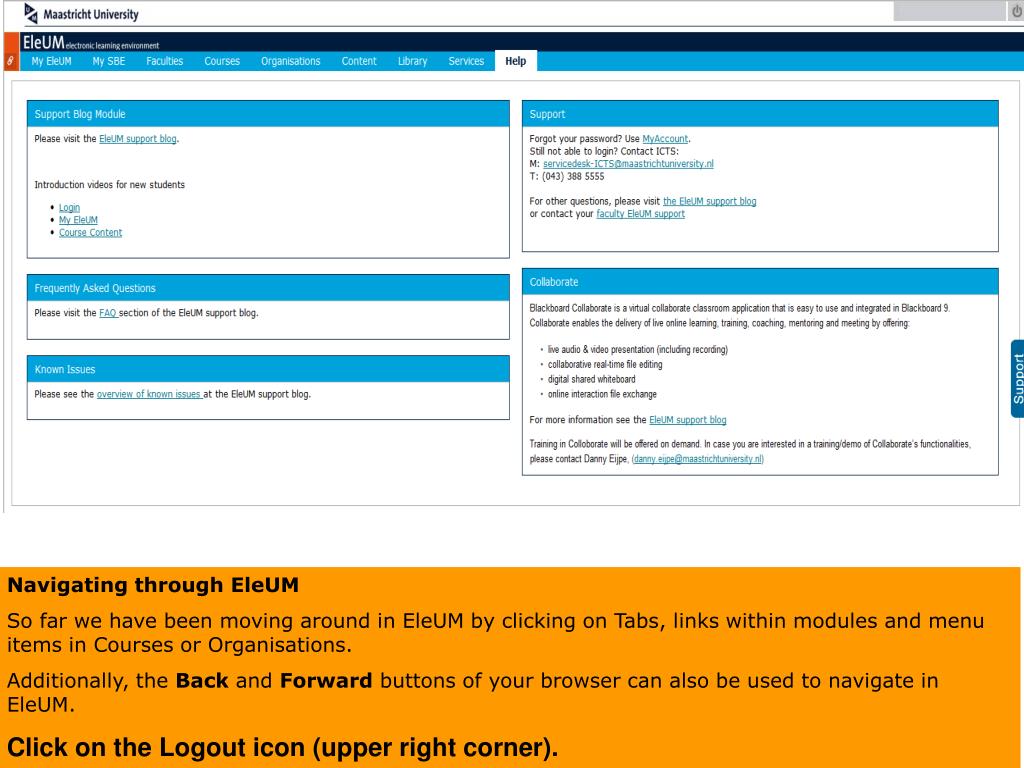
Task: Switch to the Faculties tab
Action: pyautogui.click(x=165, y=61)
